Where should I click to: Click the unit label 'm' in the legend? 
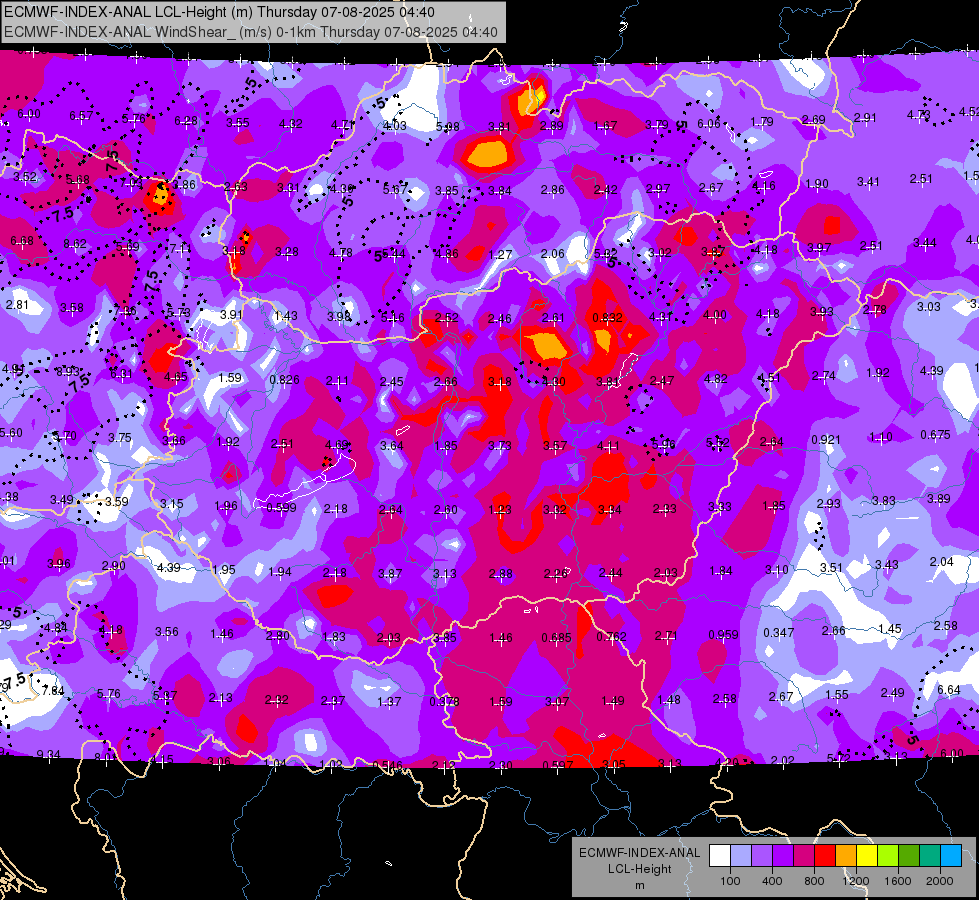tap(639, 885)
